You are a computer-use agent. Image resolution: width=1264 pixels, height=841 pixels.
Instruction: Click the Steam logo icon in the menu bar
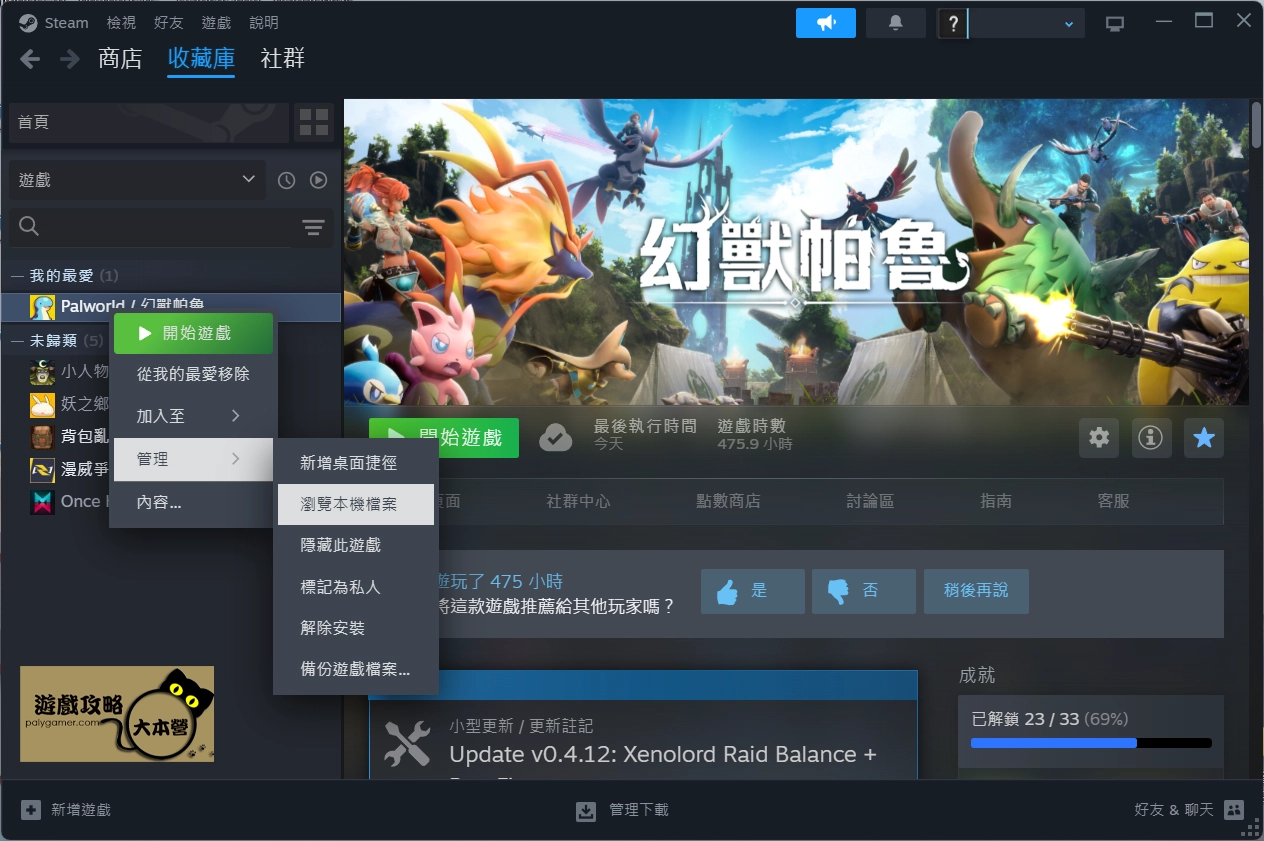[28, 22]
